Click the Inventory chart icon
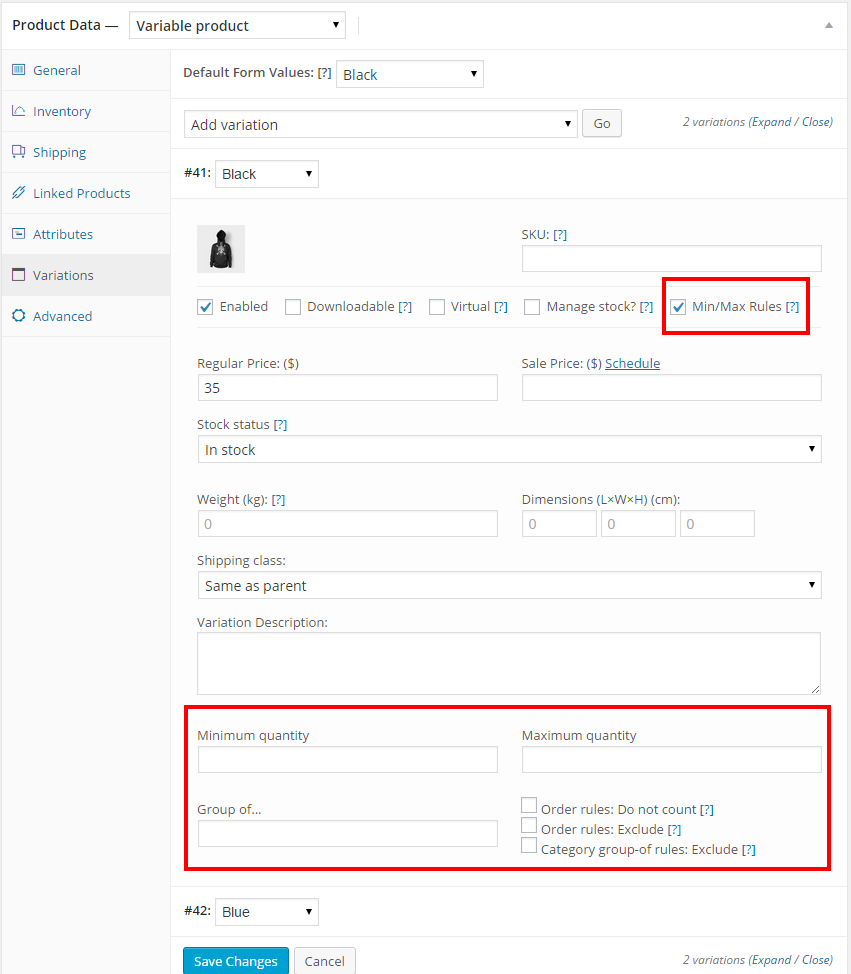The image size is (851, 974). pyautogui.click(x=19, y=111)
